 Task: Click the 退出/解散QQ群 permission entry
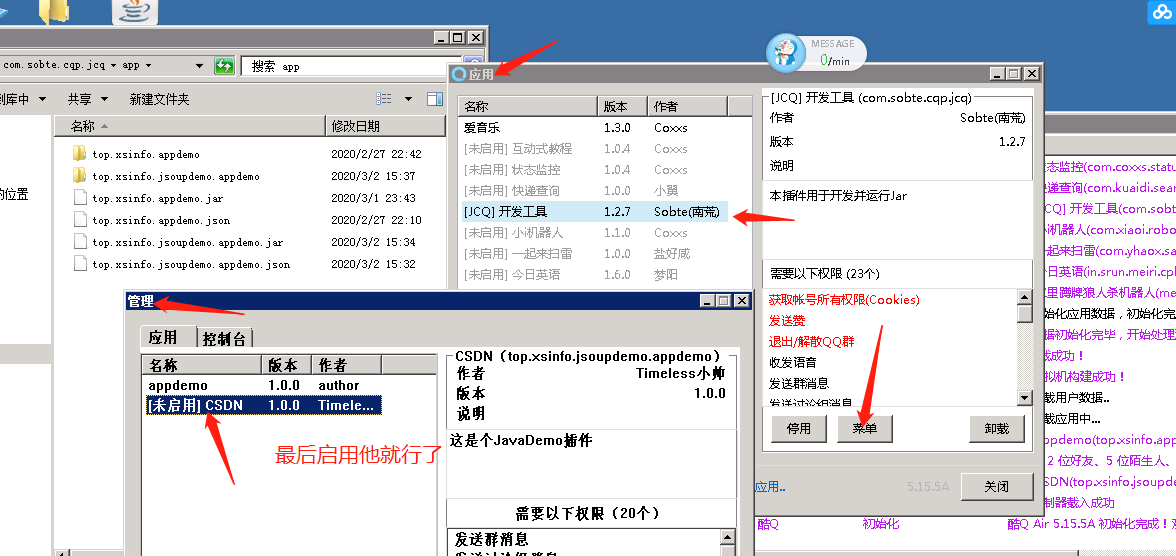812,341
